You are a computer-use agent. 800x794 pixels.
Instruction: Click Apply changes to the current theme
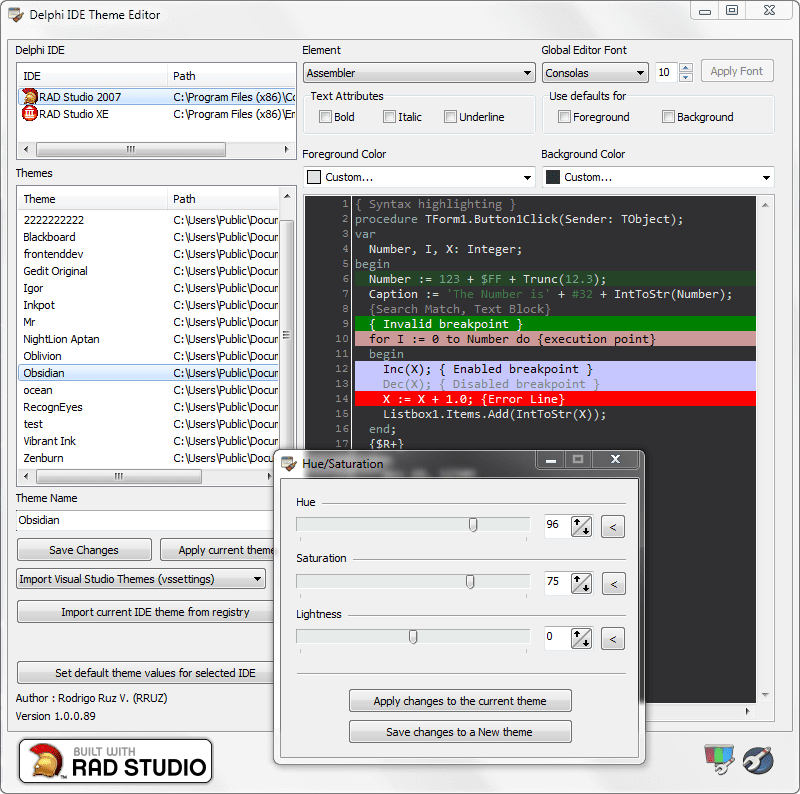point(460,701)
